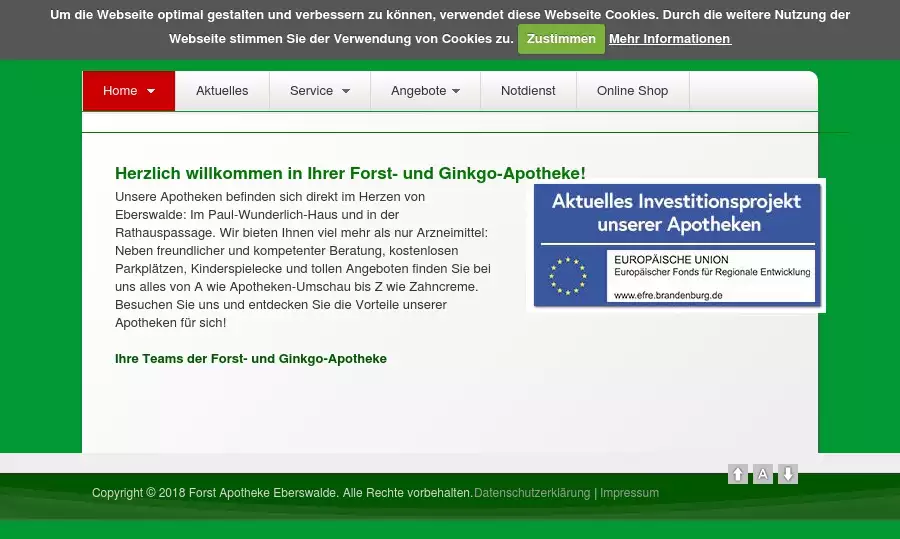Go to the Notdienst page
Viewport: 900px width, 539px height.
coord(528,91)
